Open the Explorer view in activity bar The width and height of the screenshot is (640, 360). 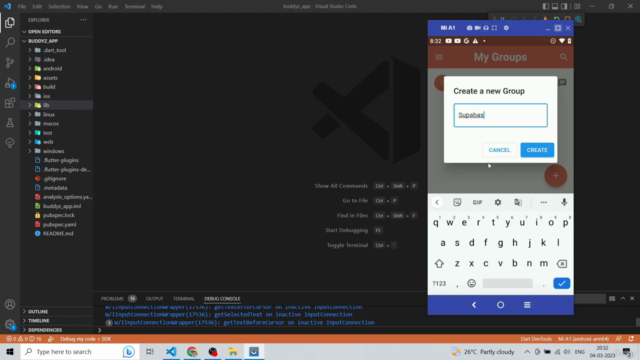click(x=10, y=22)
